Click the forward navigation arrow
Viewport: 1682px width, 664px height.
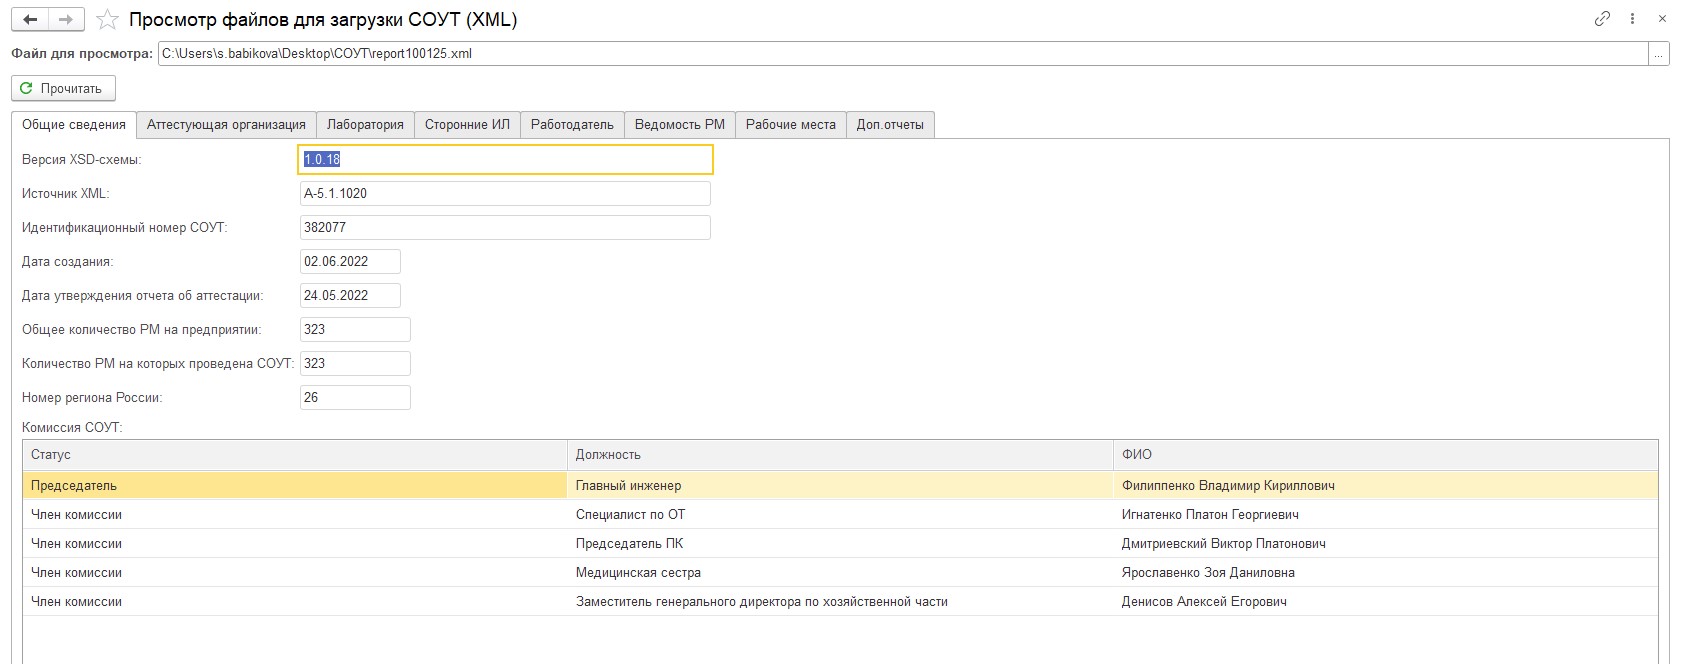66,20
